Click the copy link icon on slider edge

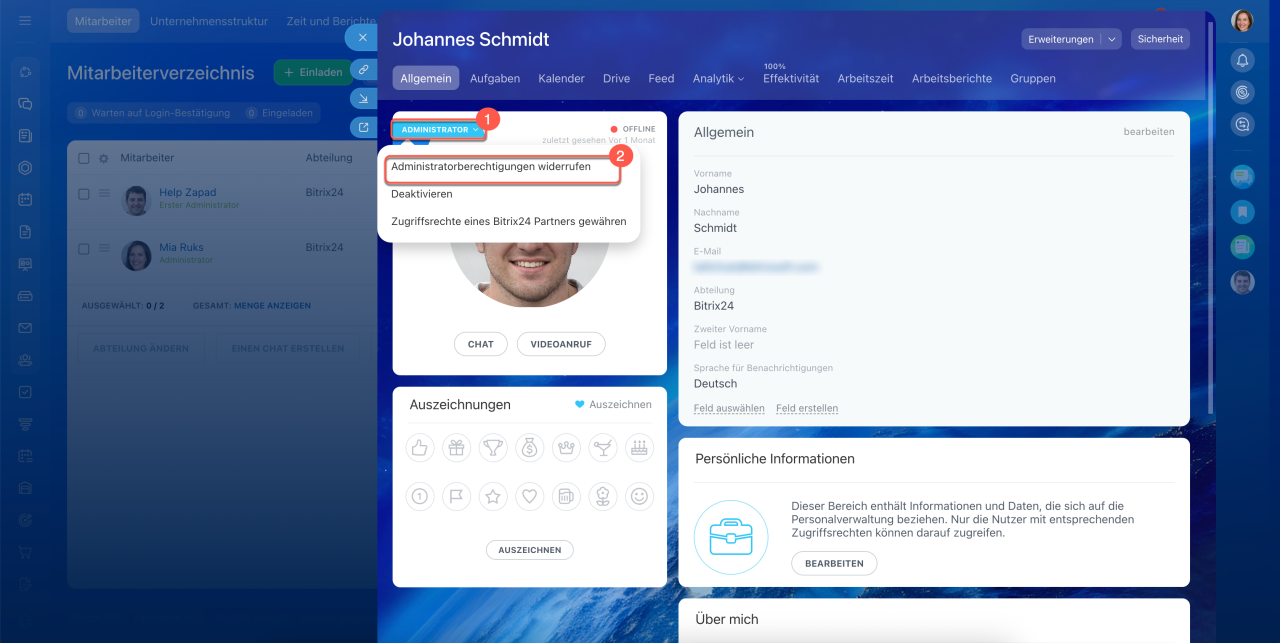tap(363, 70)
